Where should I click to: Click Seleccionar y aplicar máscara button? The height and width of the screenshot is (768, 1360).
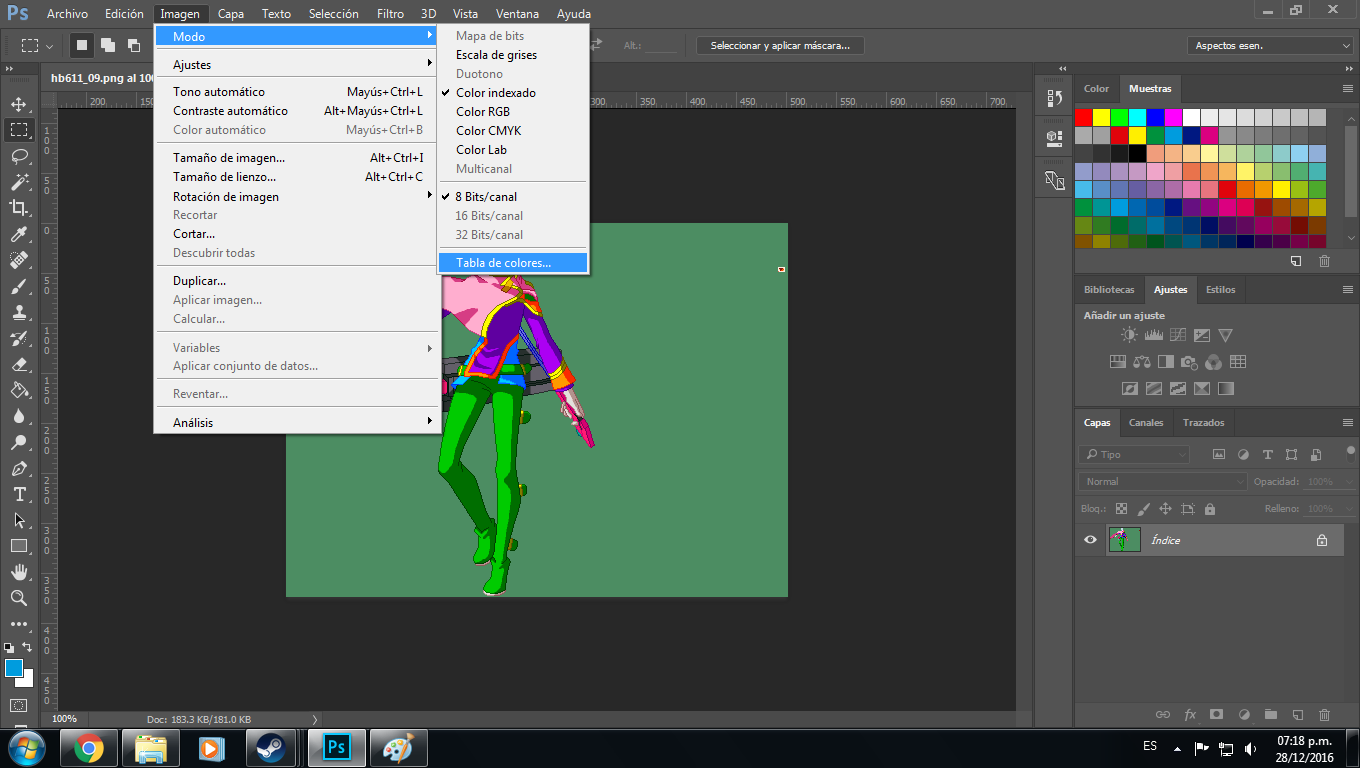[x=780, y=46]
